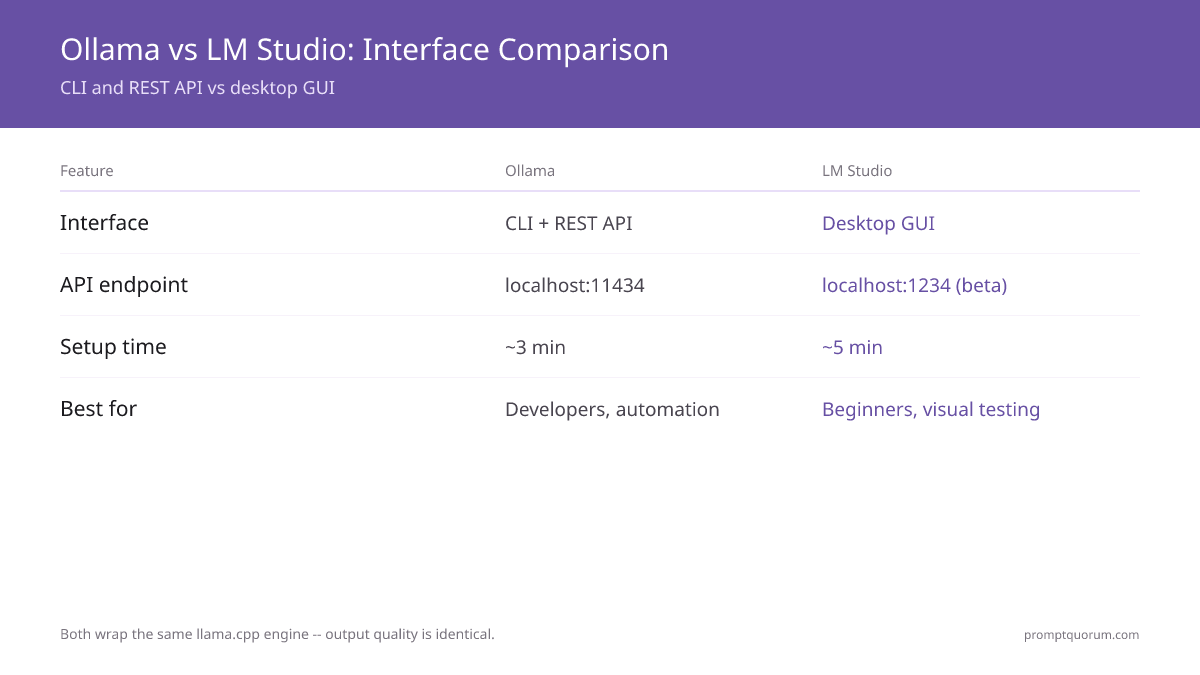Select the 'Setup time' row label
Viewport: 1200px width, 675px height.
coord(113,347)
